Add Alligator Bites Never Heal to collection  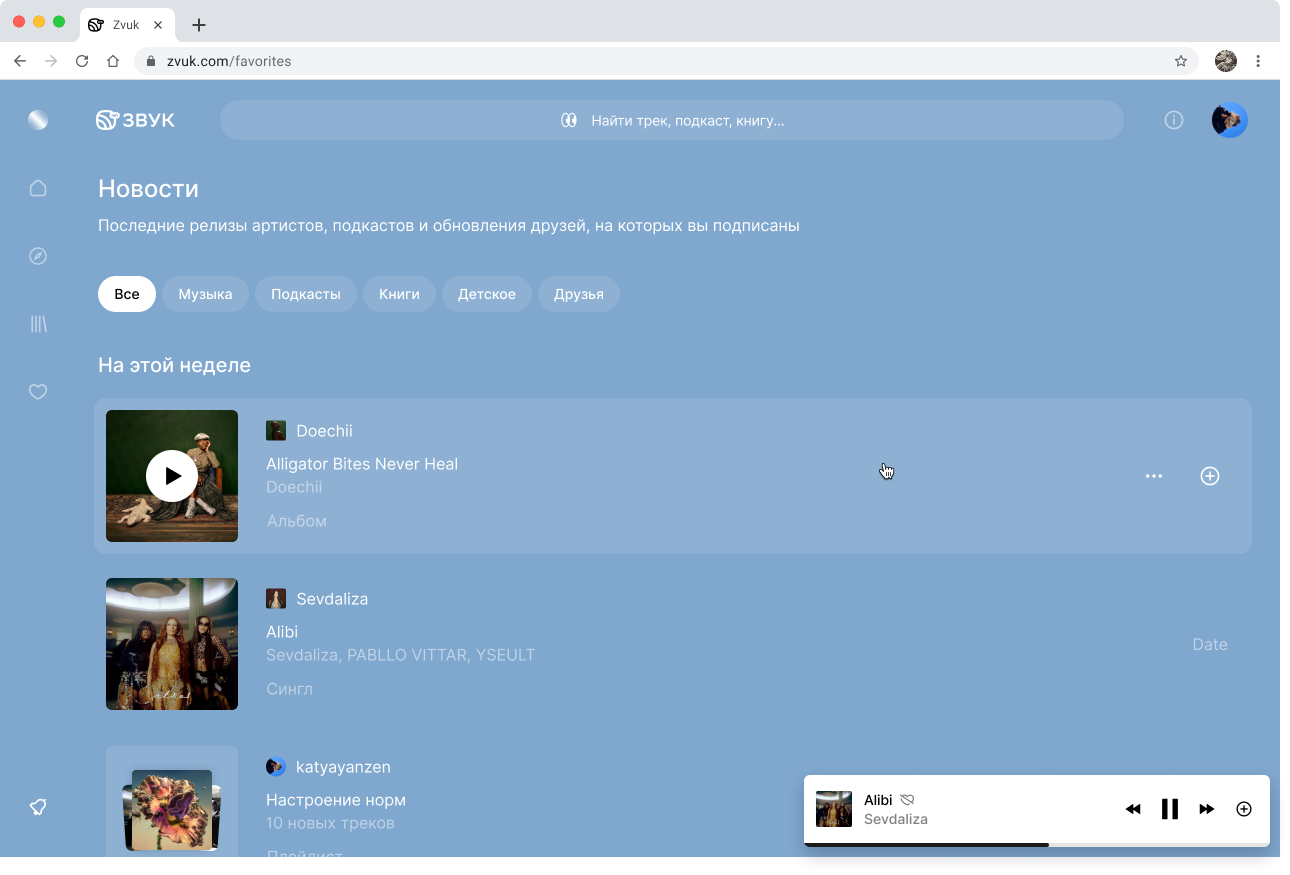point(1210,476)
